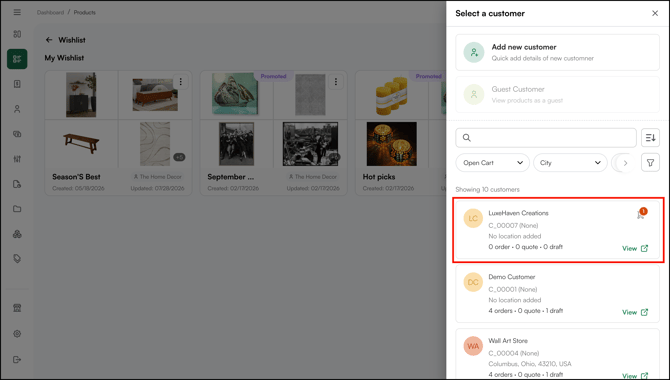View Demo Customer details
The width and height of the screenshot is (670, 380).
[x=635, y=312]
